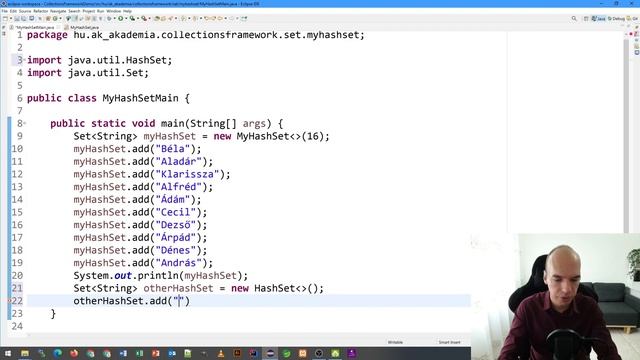Switch to the Debug perspective
Image resolution: width=640 pixels, height=360 pixels.
click(616, 18)
